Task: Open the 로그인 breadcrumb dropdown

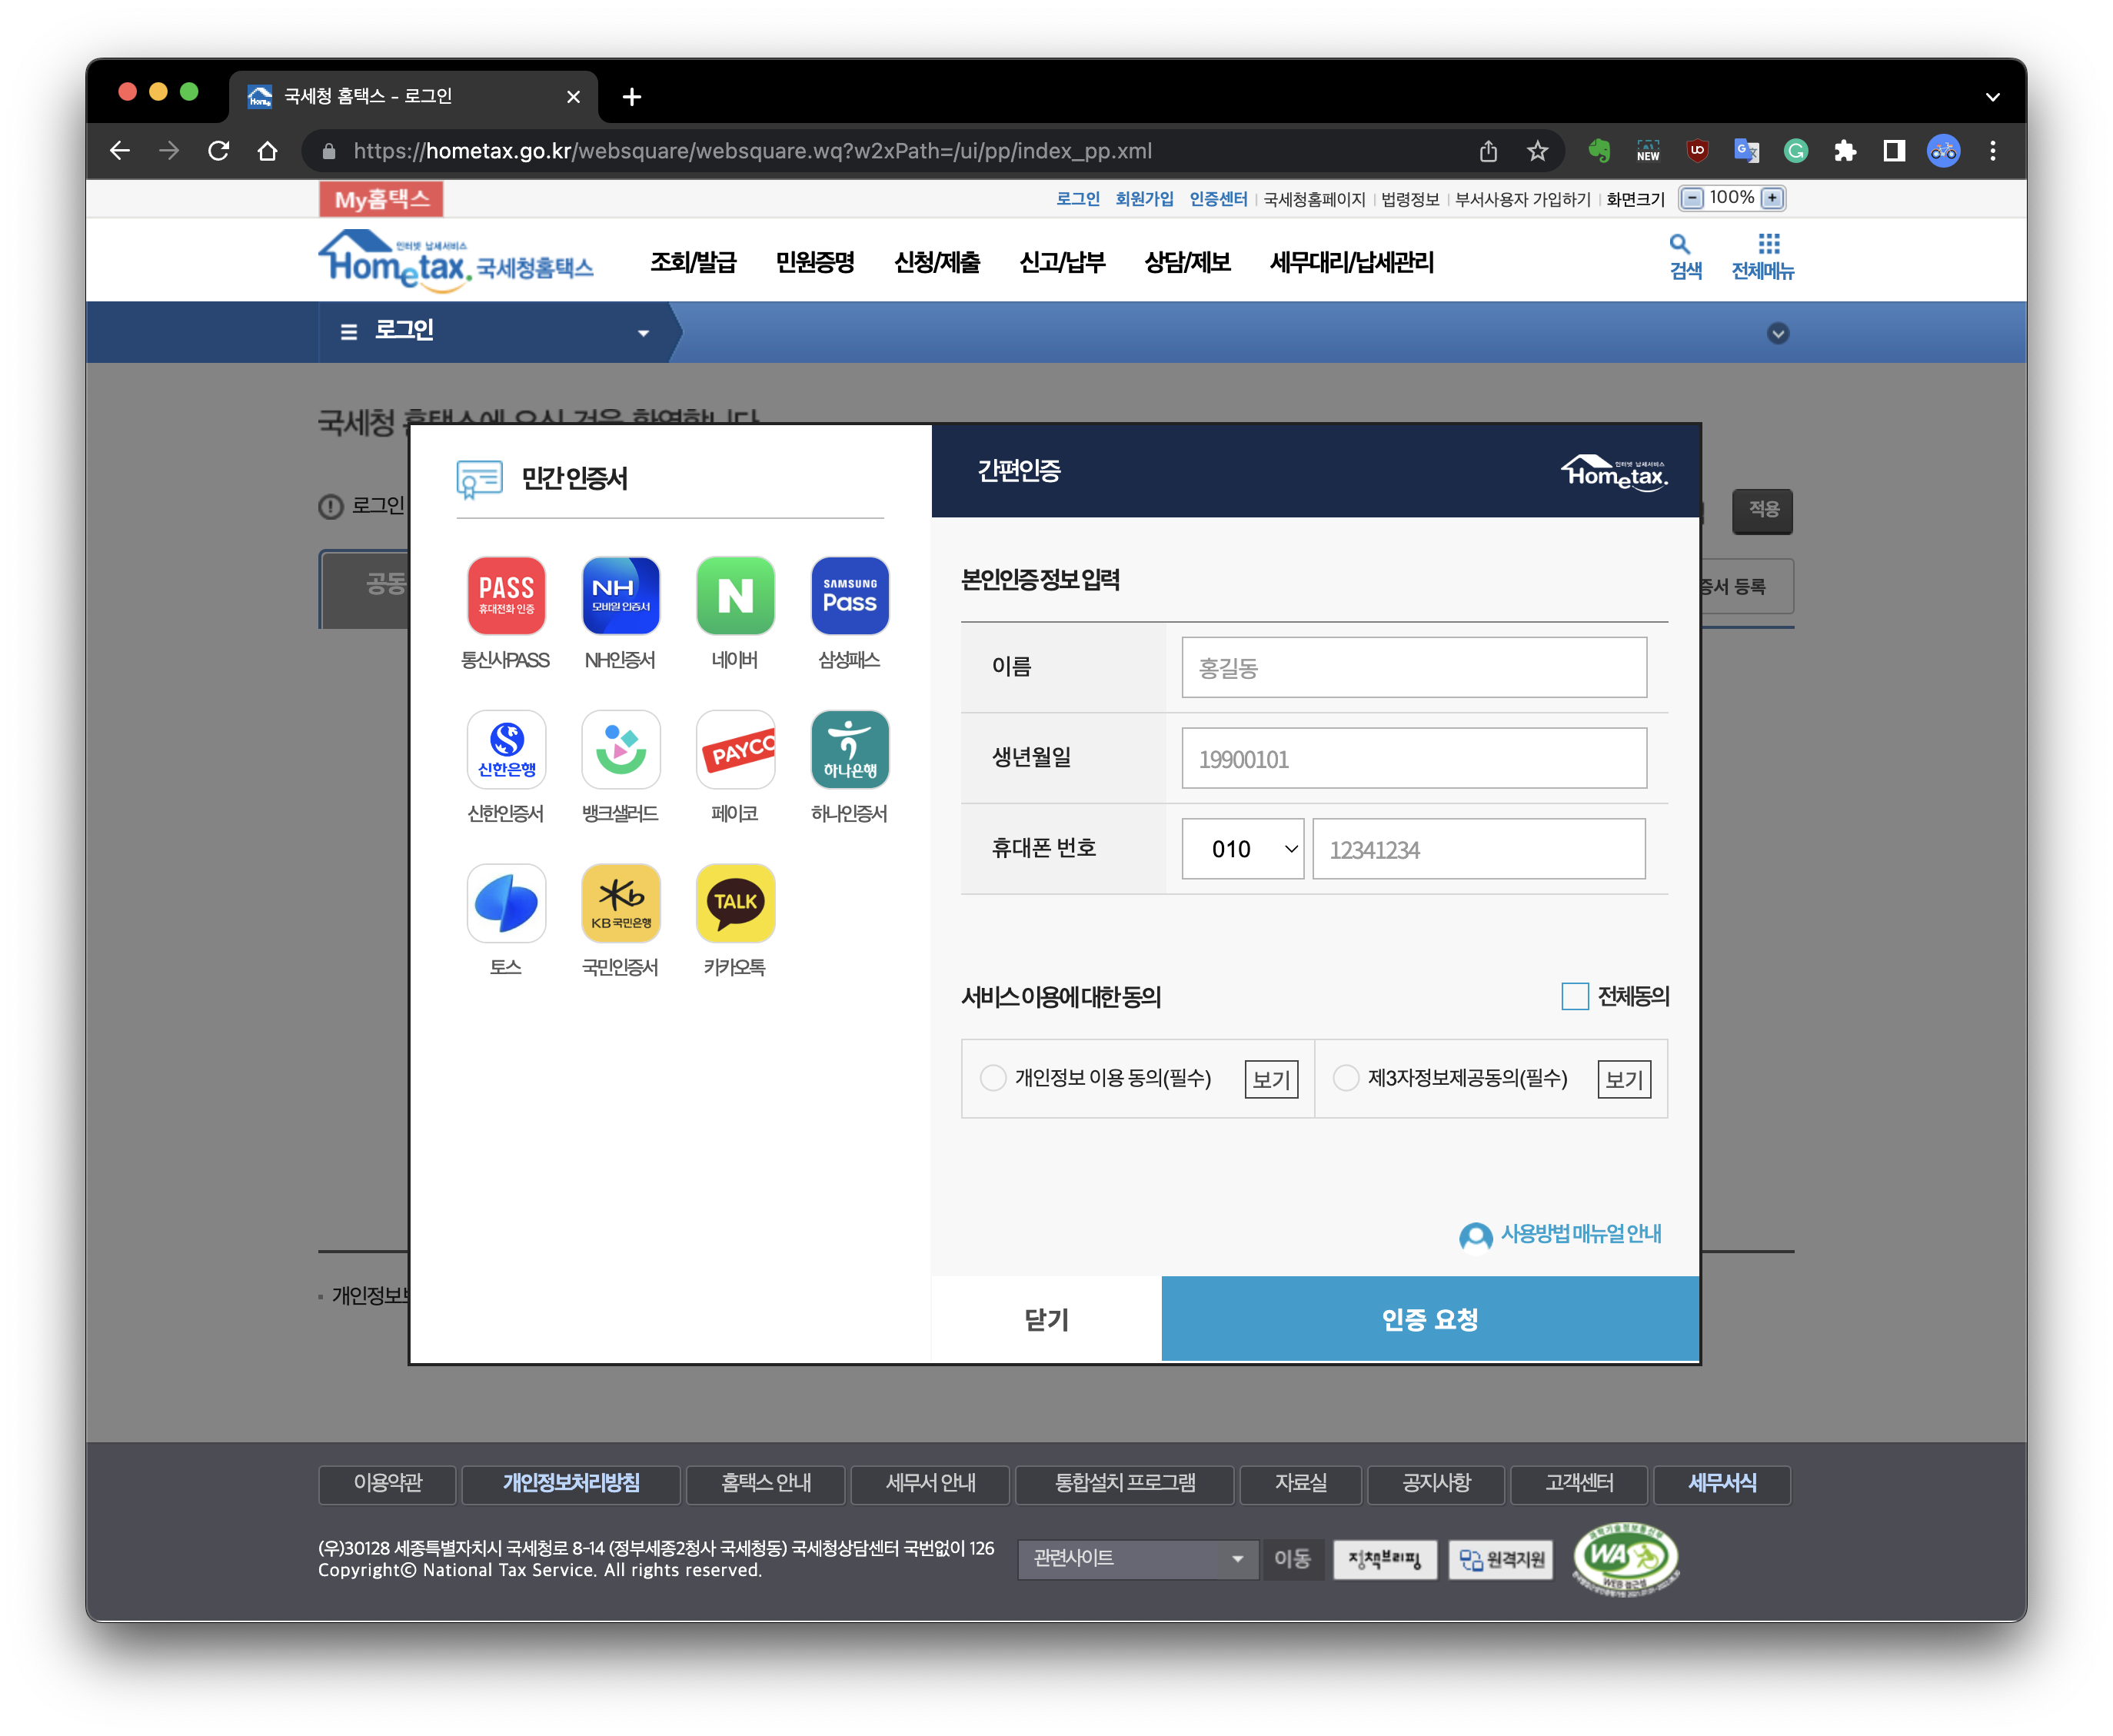Action: pyautogui.click(x=644, y=332)
